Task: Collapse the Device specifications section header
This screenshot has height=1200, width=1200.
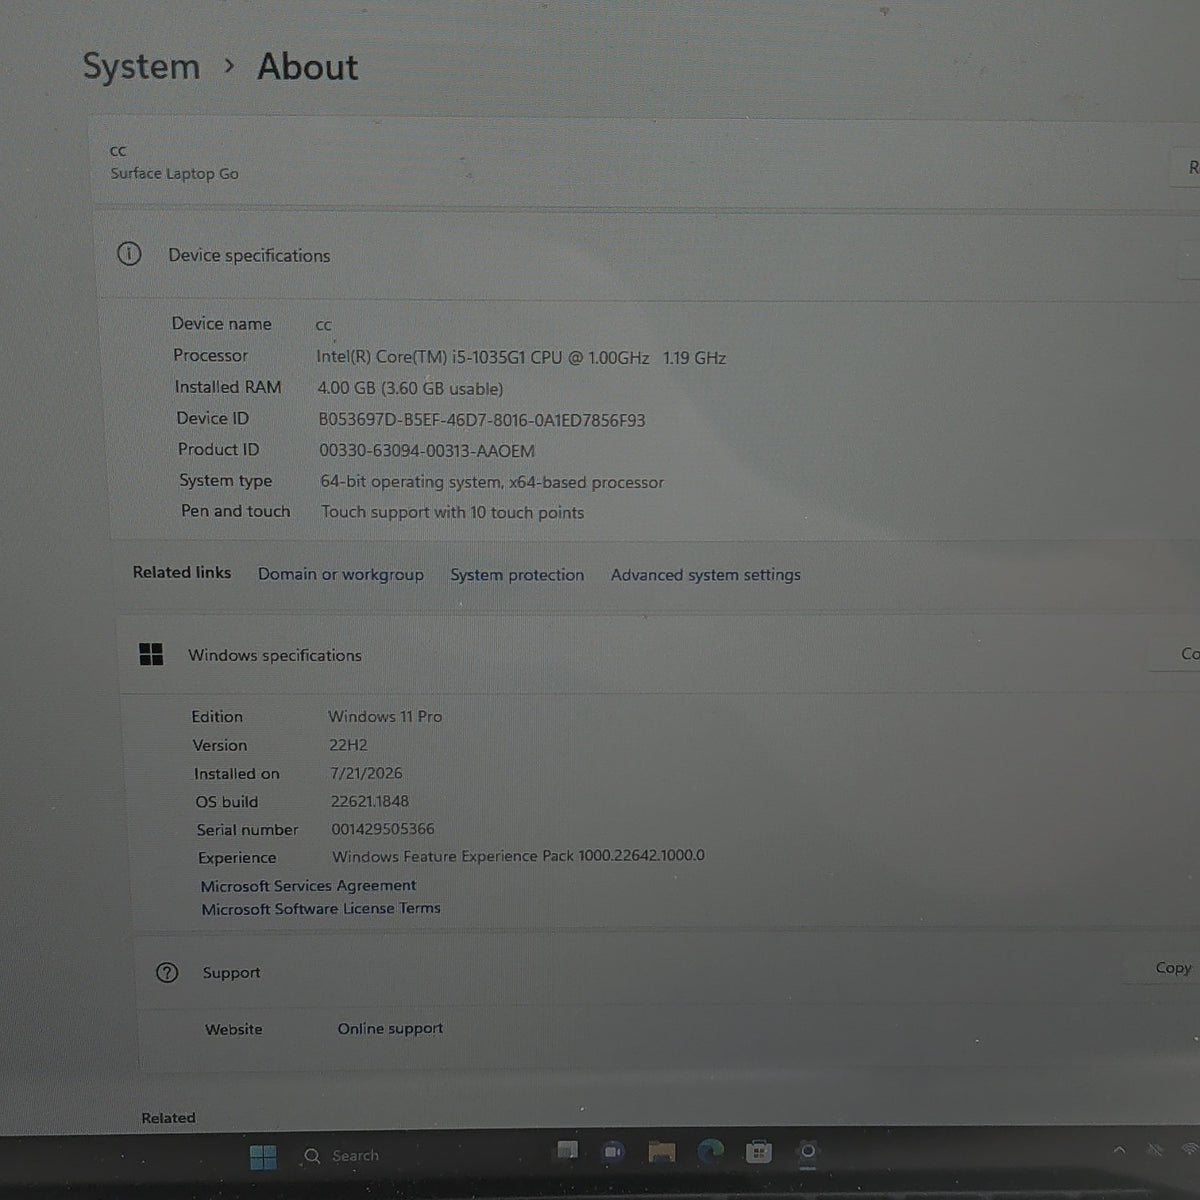Action: pos(650,255)
